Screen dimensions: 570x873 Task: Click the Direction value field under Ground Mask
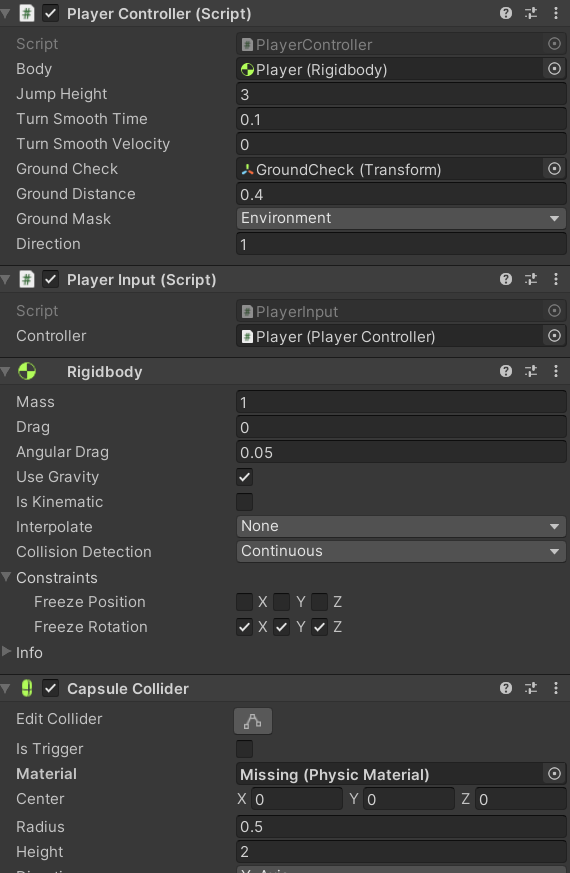tap(401, 244)
